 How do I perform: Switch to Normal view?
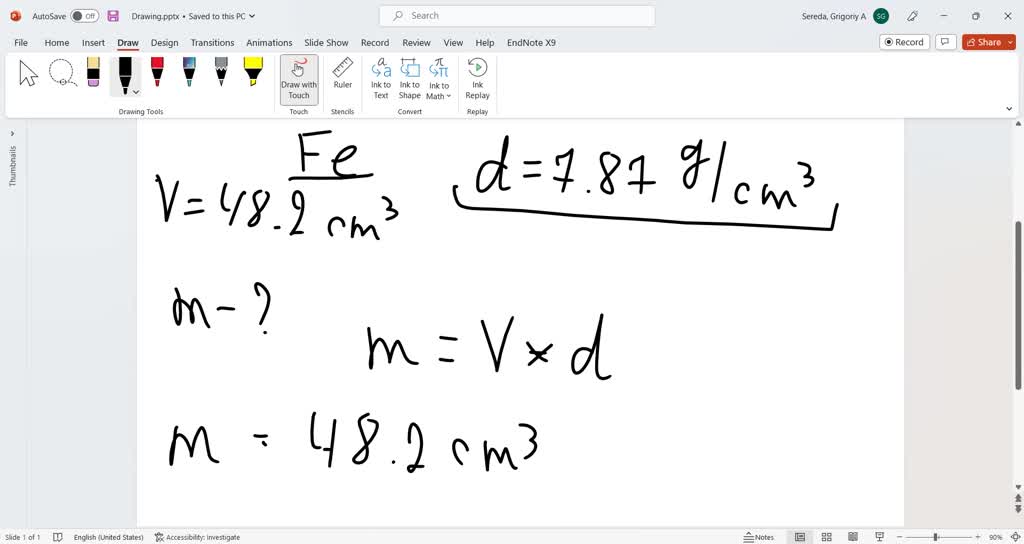click(x=800, y=537)
